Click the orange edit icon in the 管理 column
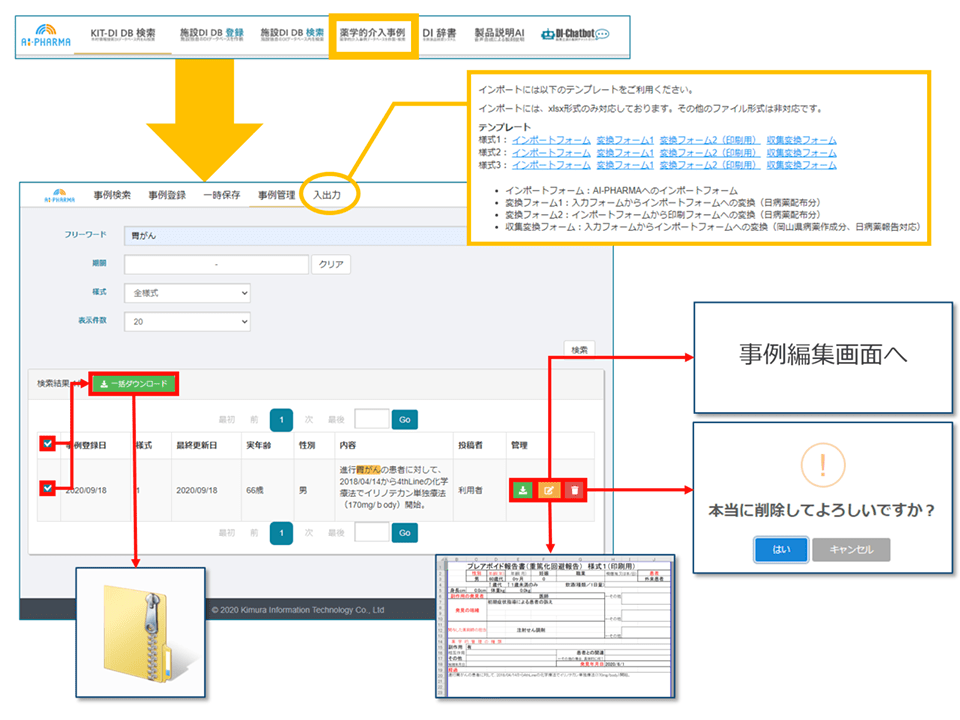Screen dimensions: 960x720 (x=548, y=490)
